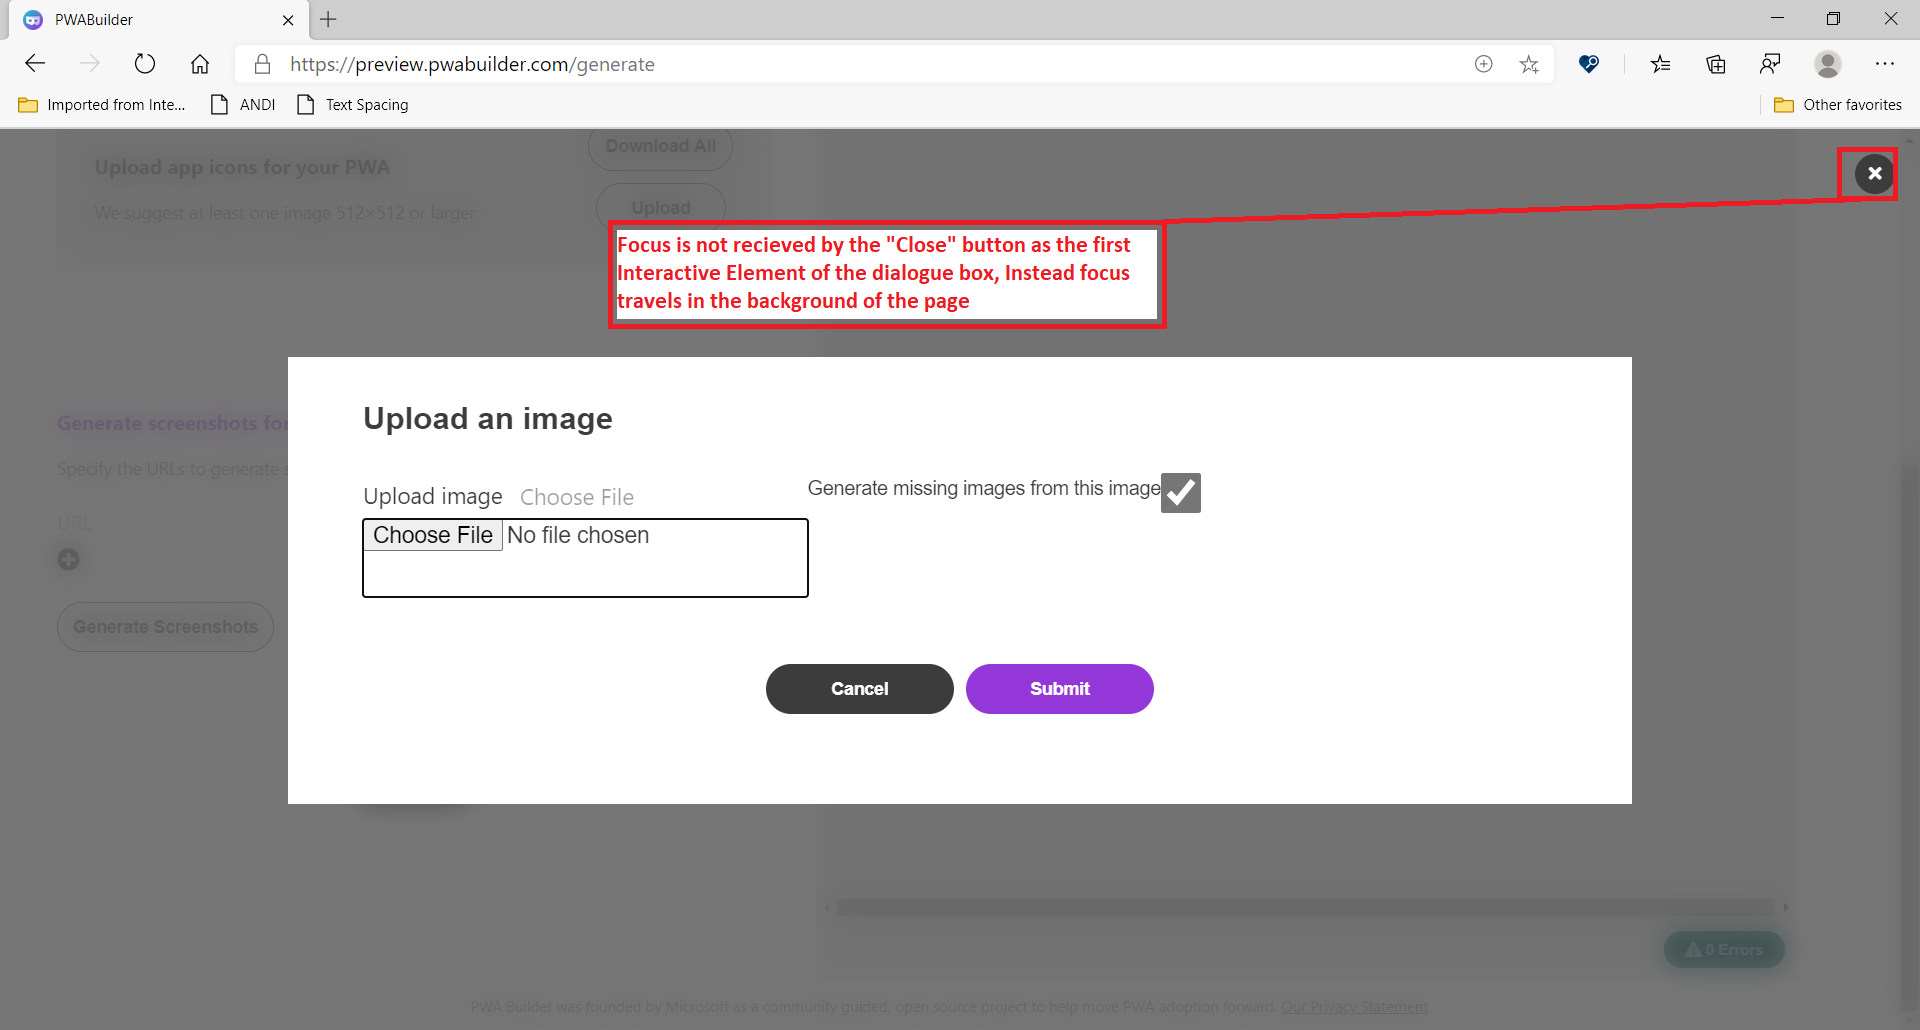Screen dimensions: 1920x1030
Task: Click the add URL plus icon
Action: [68, 559]
